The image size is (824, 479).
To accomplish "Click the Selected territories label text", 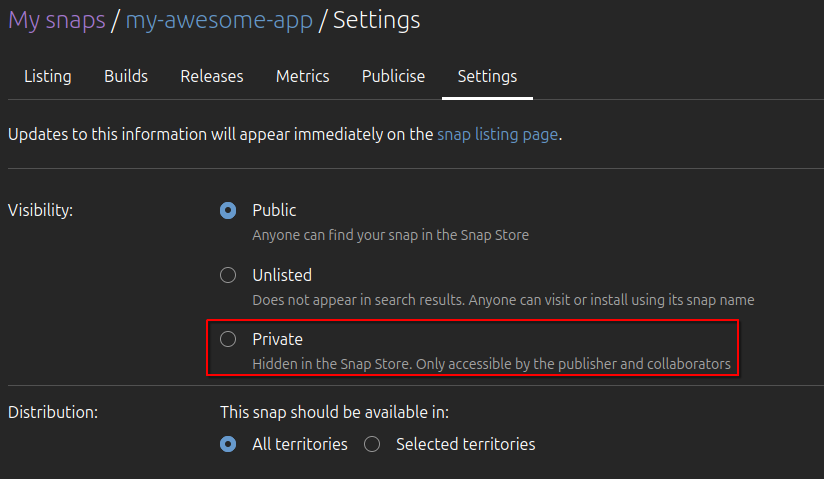I will tap(465, 444).
